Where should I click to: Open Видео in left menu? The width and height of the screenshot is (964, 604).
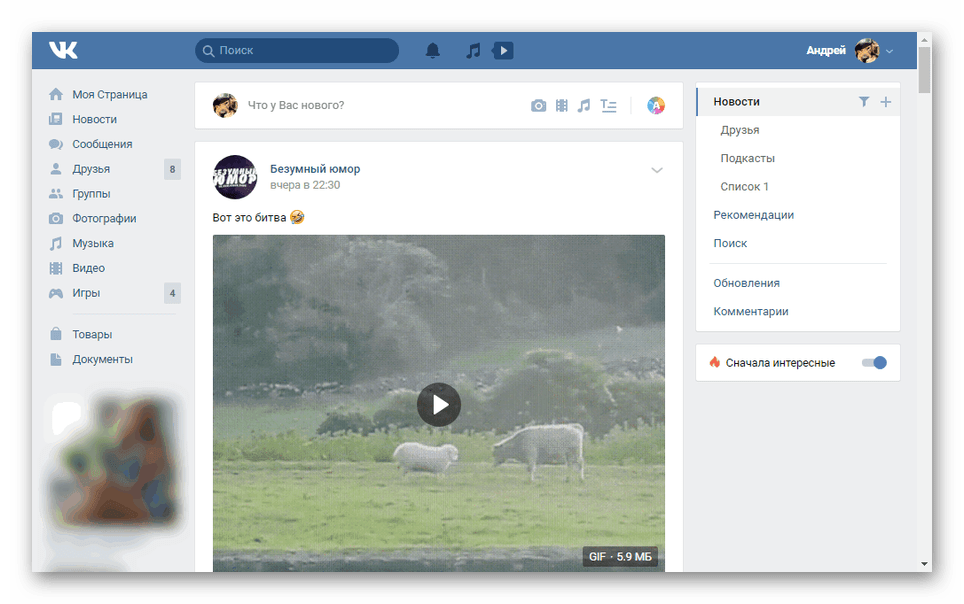[x=89, y=268]
